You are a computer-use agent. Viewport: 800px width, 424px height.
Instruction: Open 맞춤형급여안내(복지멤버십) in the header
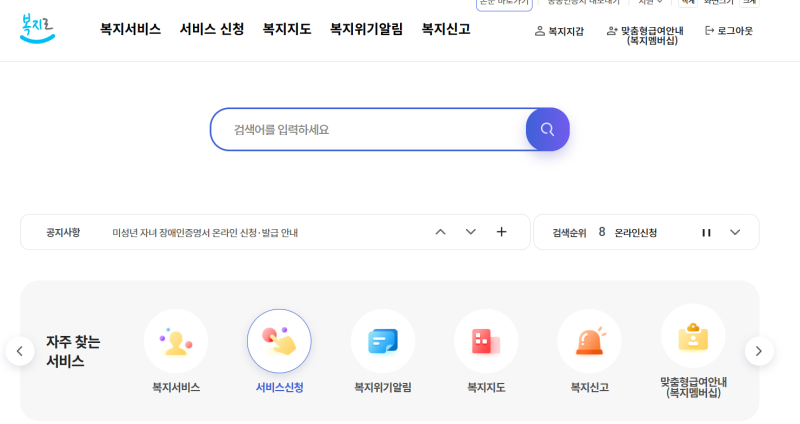[x=645, y=35]
